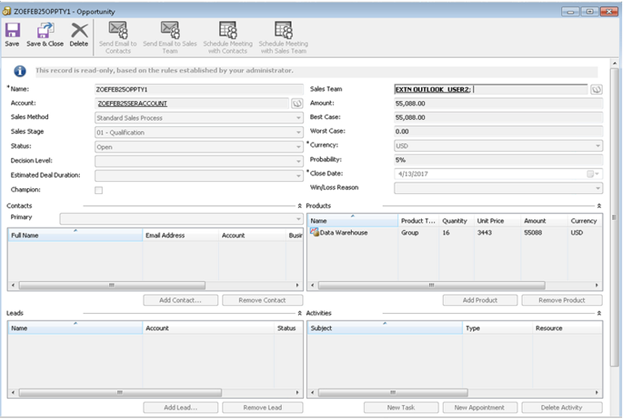Click the Save & Close toolbar icon
623x419 pixels.
click(x=44, y=30)
